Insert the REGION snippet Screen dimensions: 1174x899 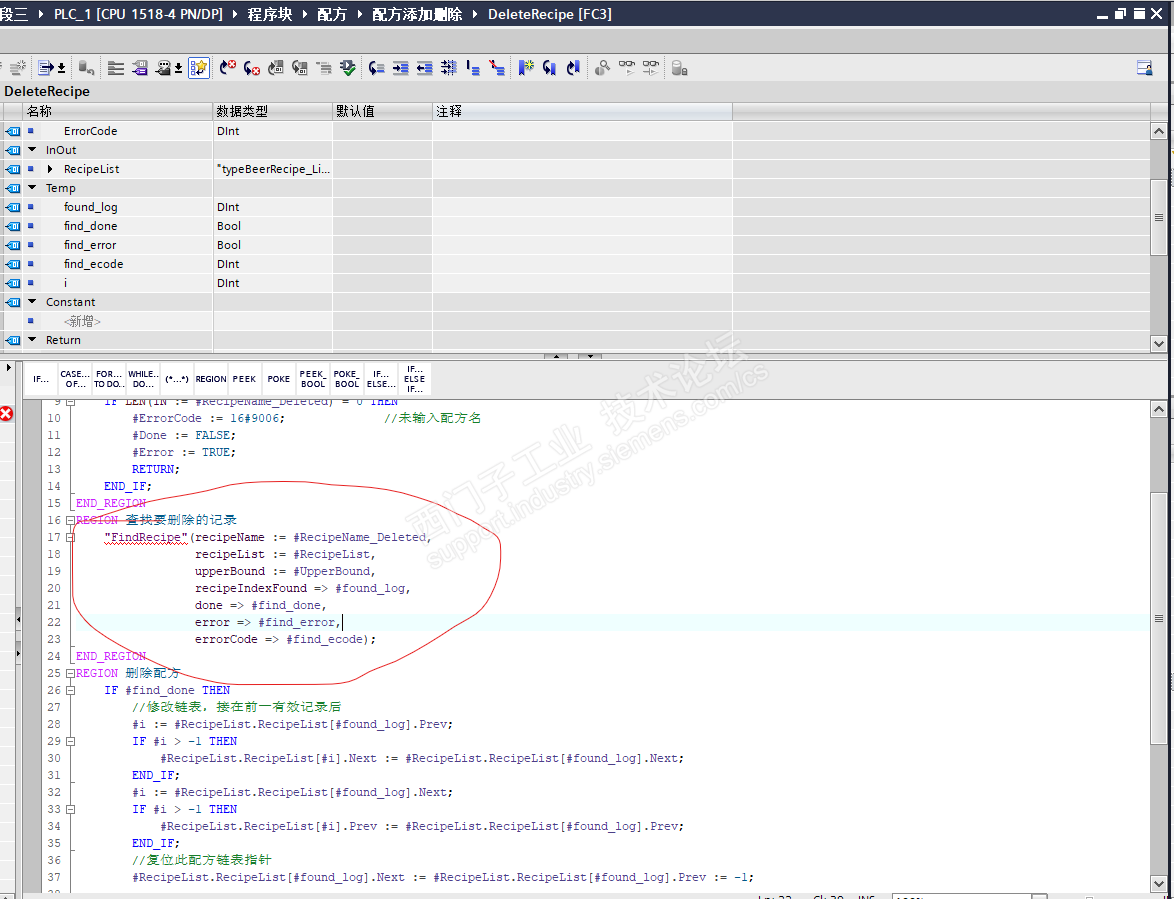[211, 379]
